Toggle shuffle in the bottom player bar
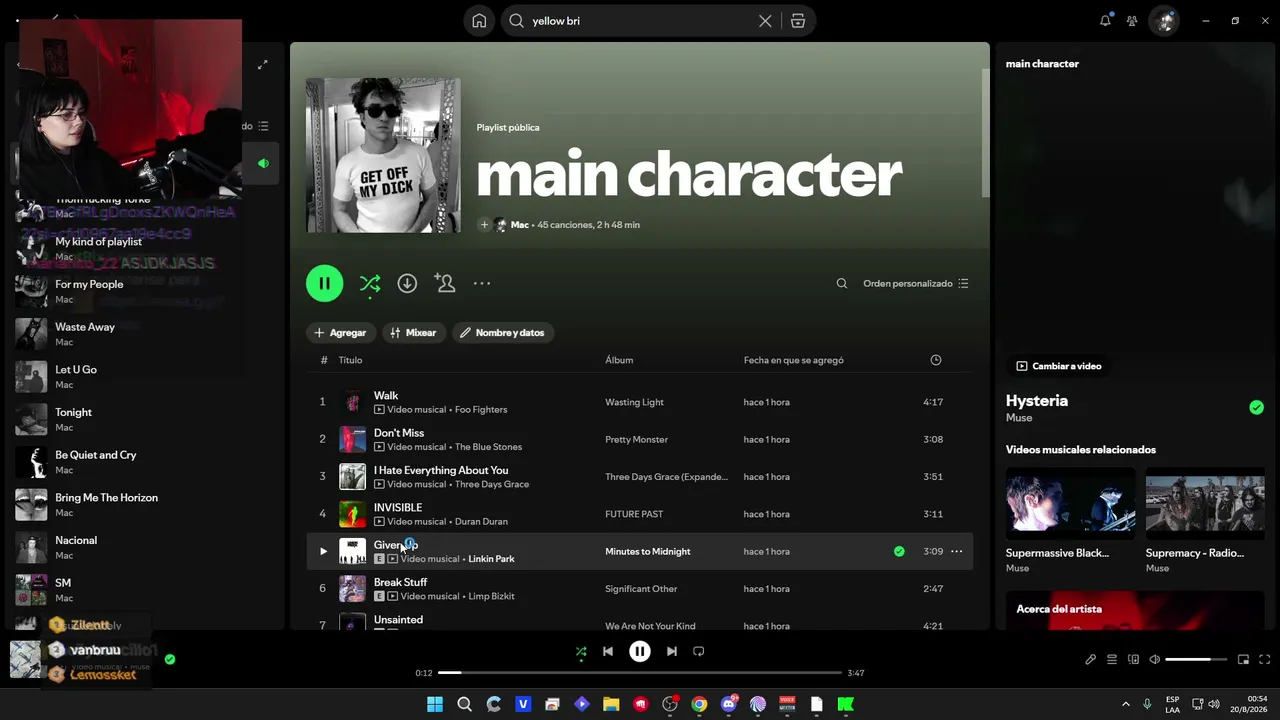The height and width of the screenshot is (720, 1280). [581, 652]
